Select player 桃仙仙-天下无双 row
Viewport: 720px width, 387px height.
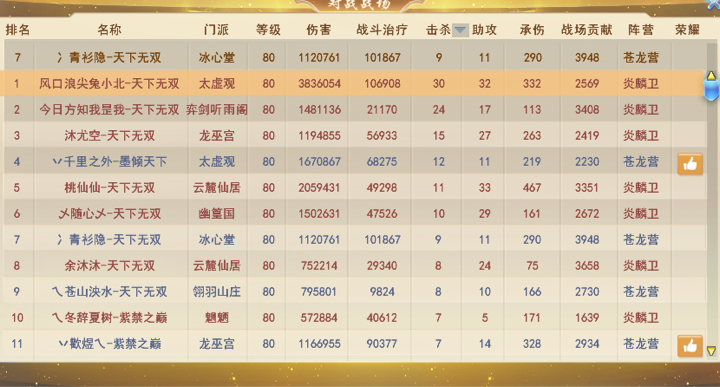click(354, 187)
